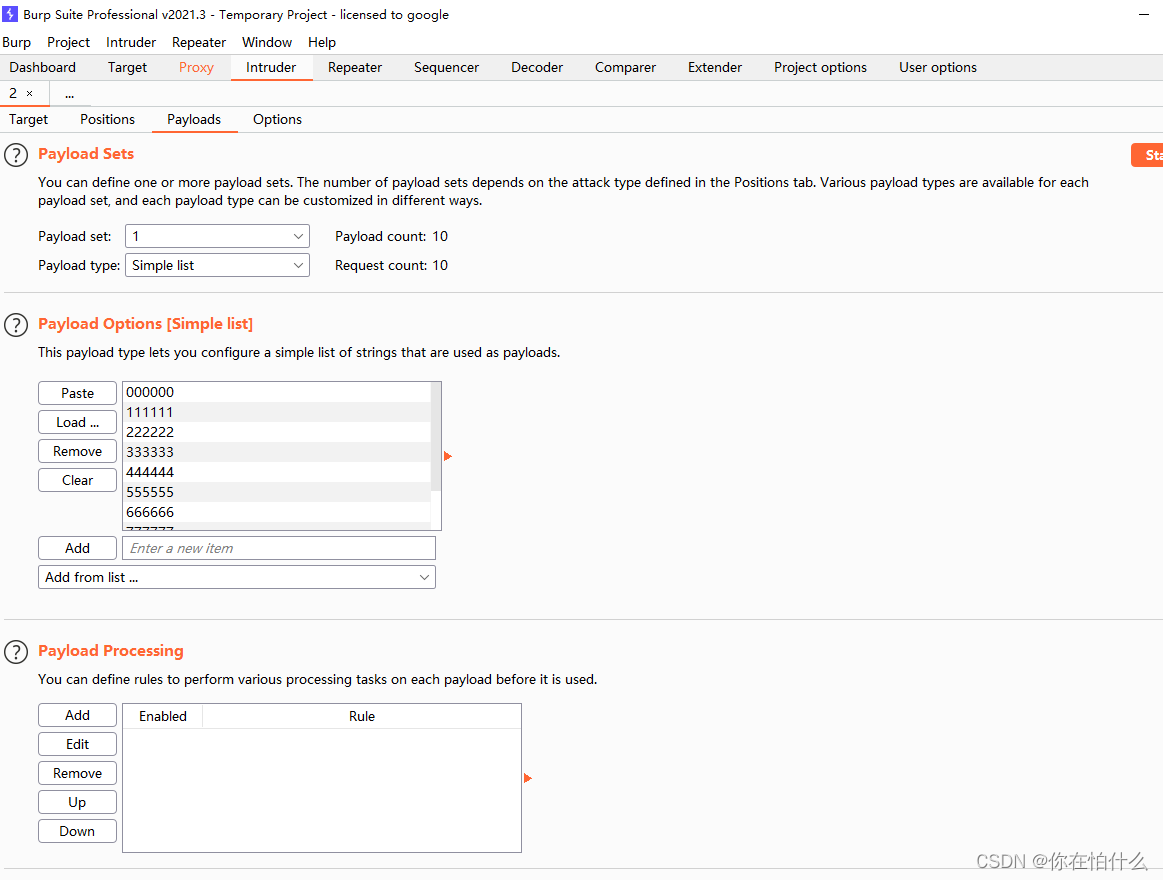Click the Edit rule button
The width and height of the screenshot is (1163, 880).
(77, 744)
